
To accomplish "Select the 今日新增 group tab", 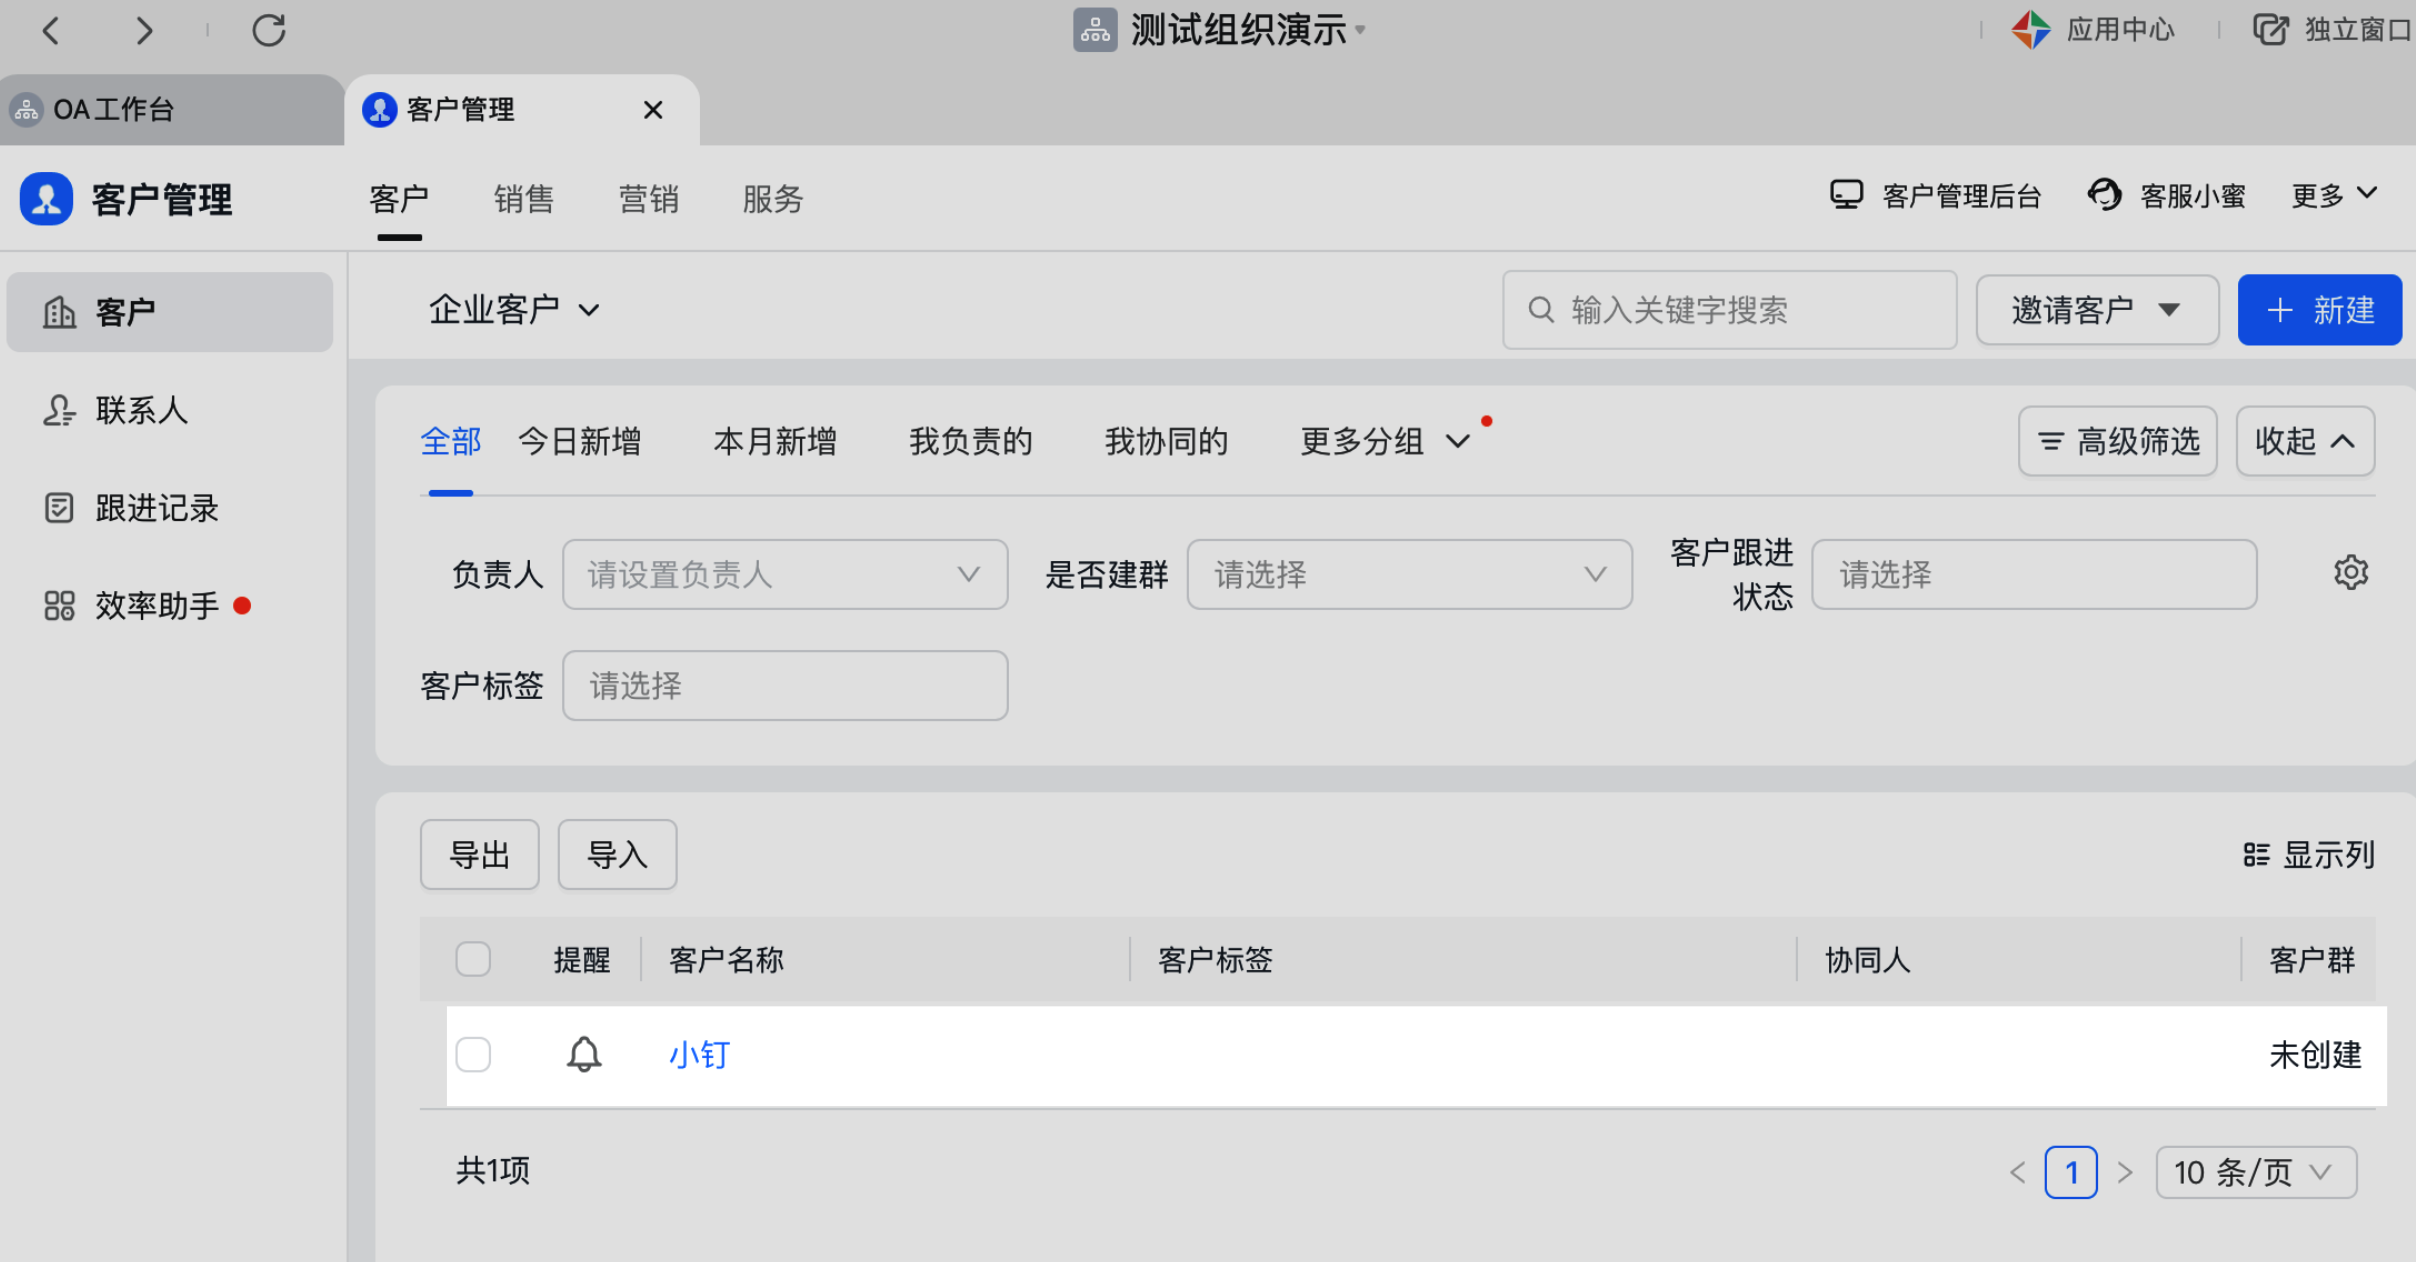I will coord(579,441).
